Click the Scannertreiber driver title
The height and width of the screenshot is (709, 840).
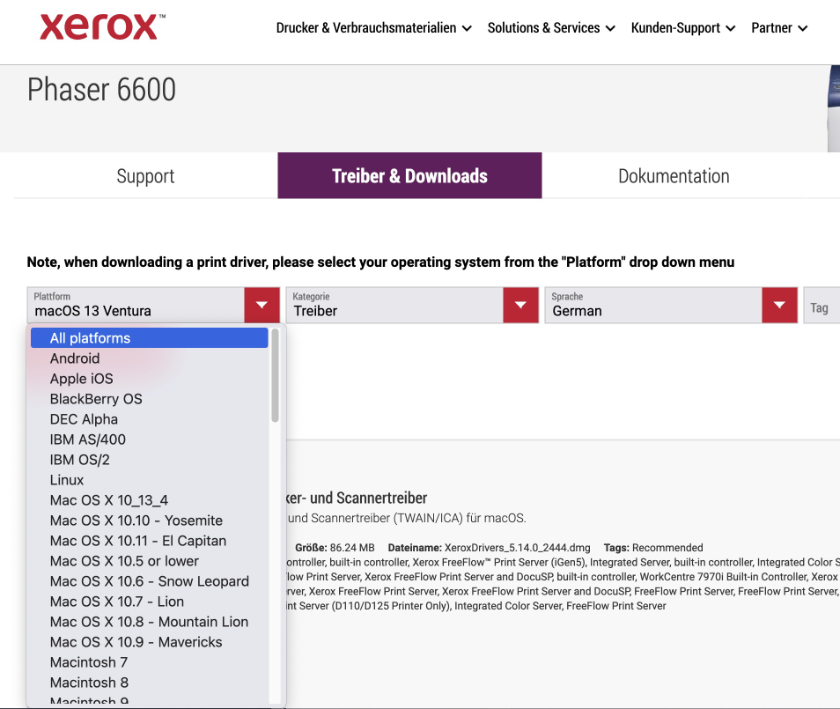click(x=357, y=498)
